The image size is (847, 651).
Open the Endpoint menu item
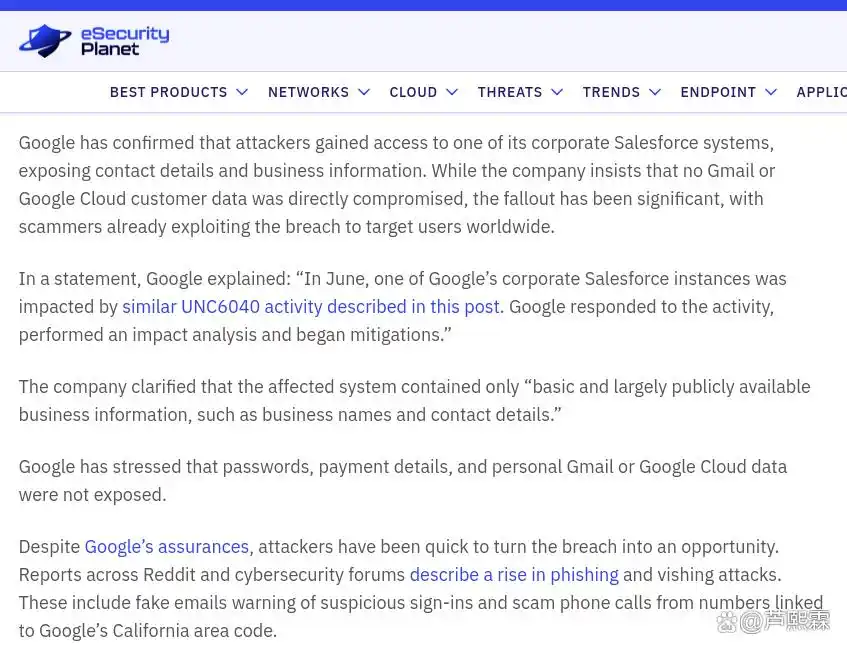tap(718, 92)
